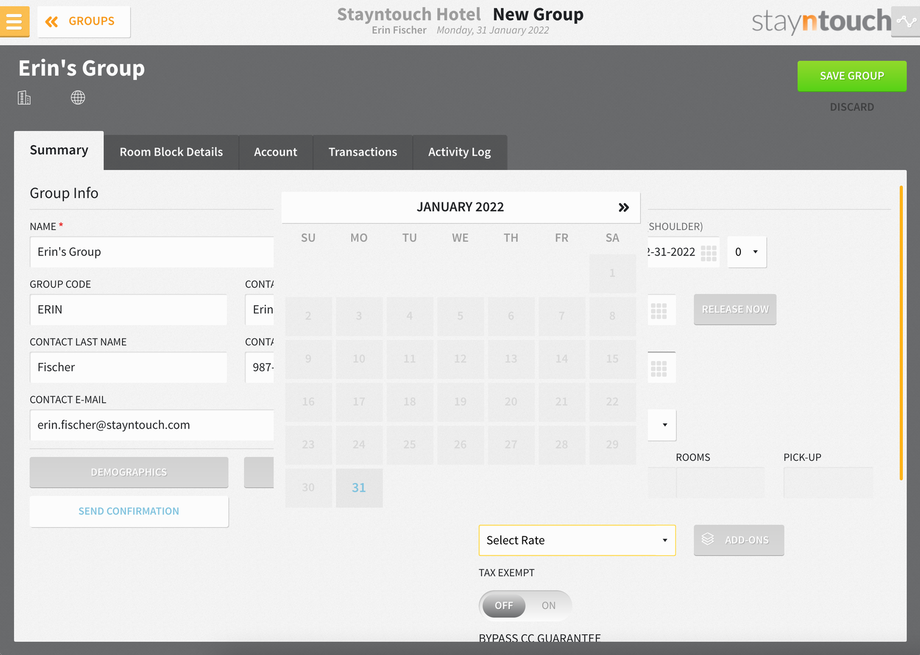Click the staynTouch logo

(821, 21)
